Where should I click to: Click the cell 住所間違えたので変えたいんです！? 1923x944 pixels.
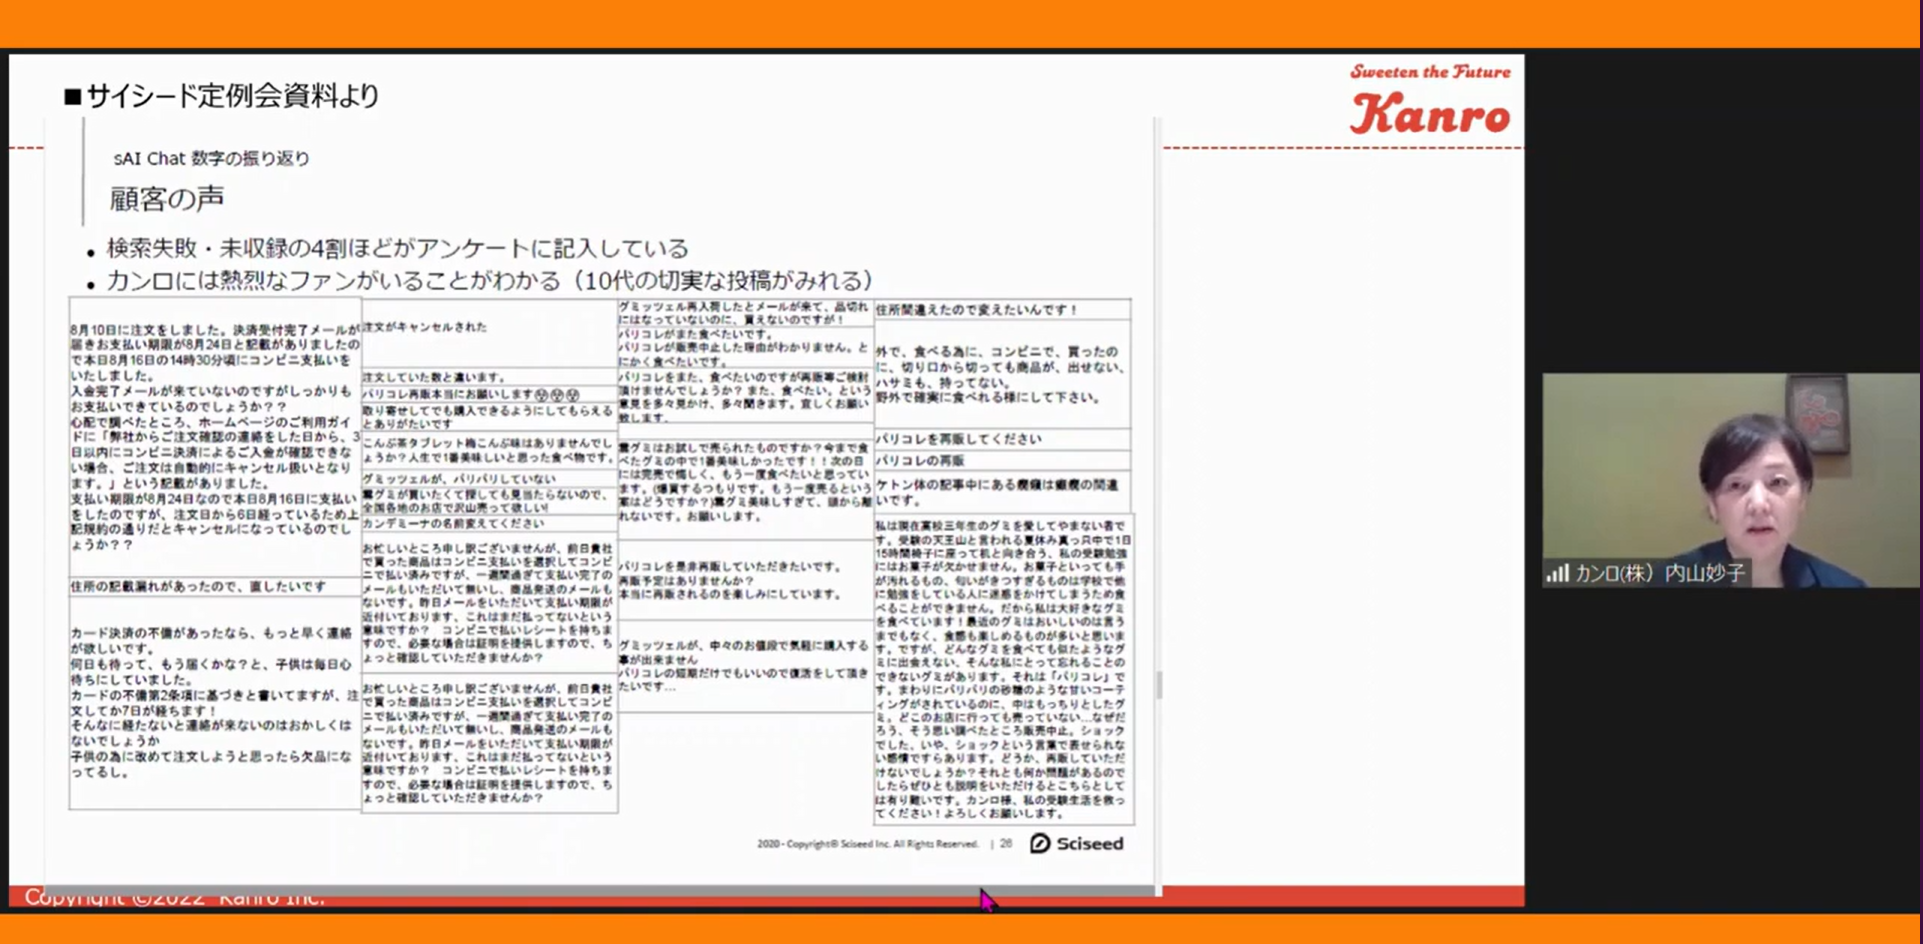click(1003, 310)
